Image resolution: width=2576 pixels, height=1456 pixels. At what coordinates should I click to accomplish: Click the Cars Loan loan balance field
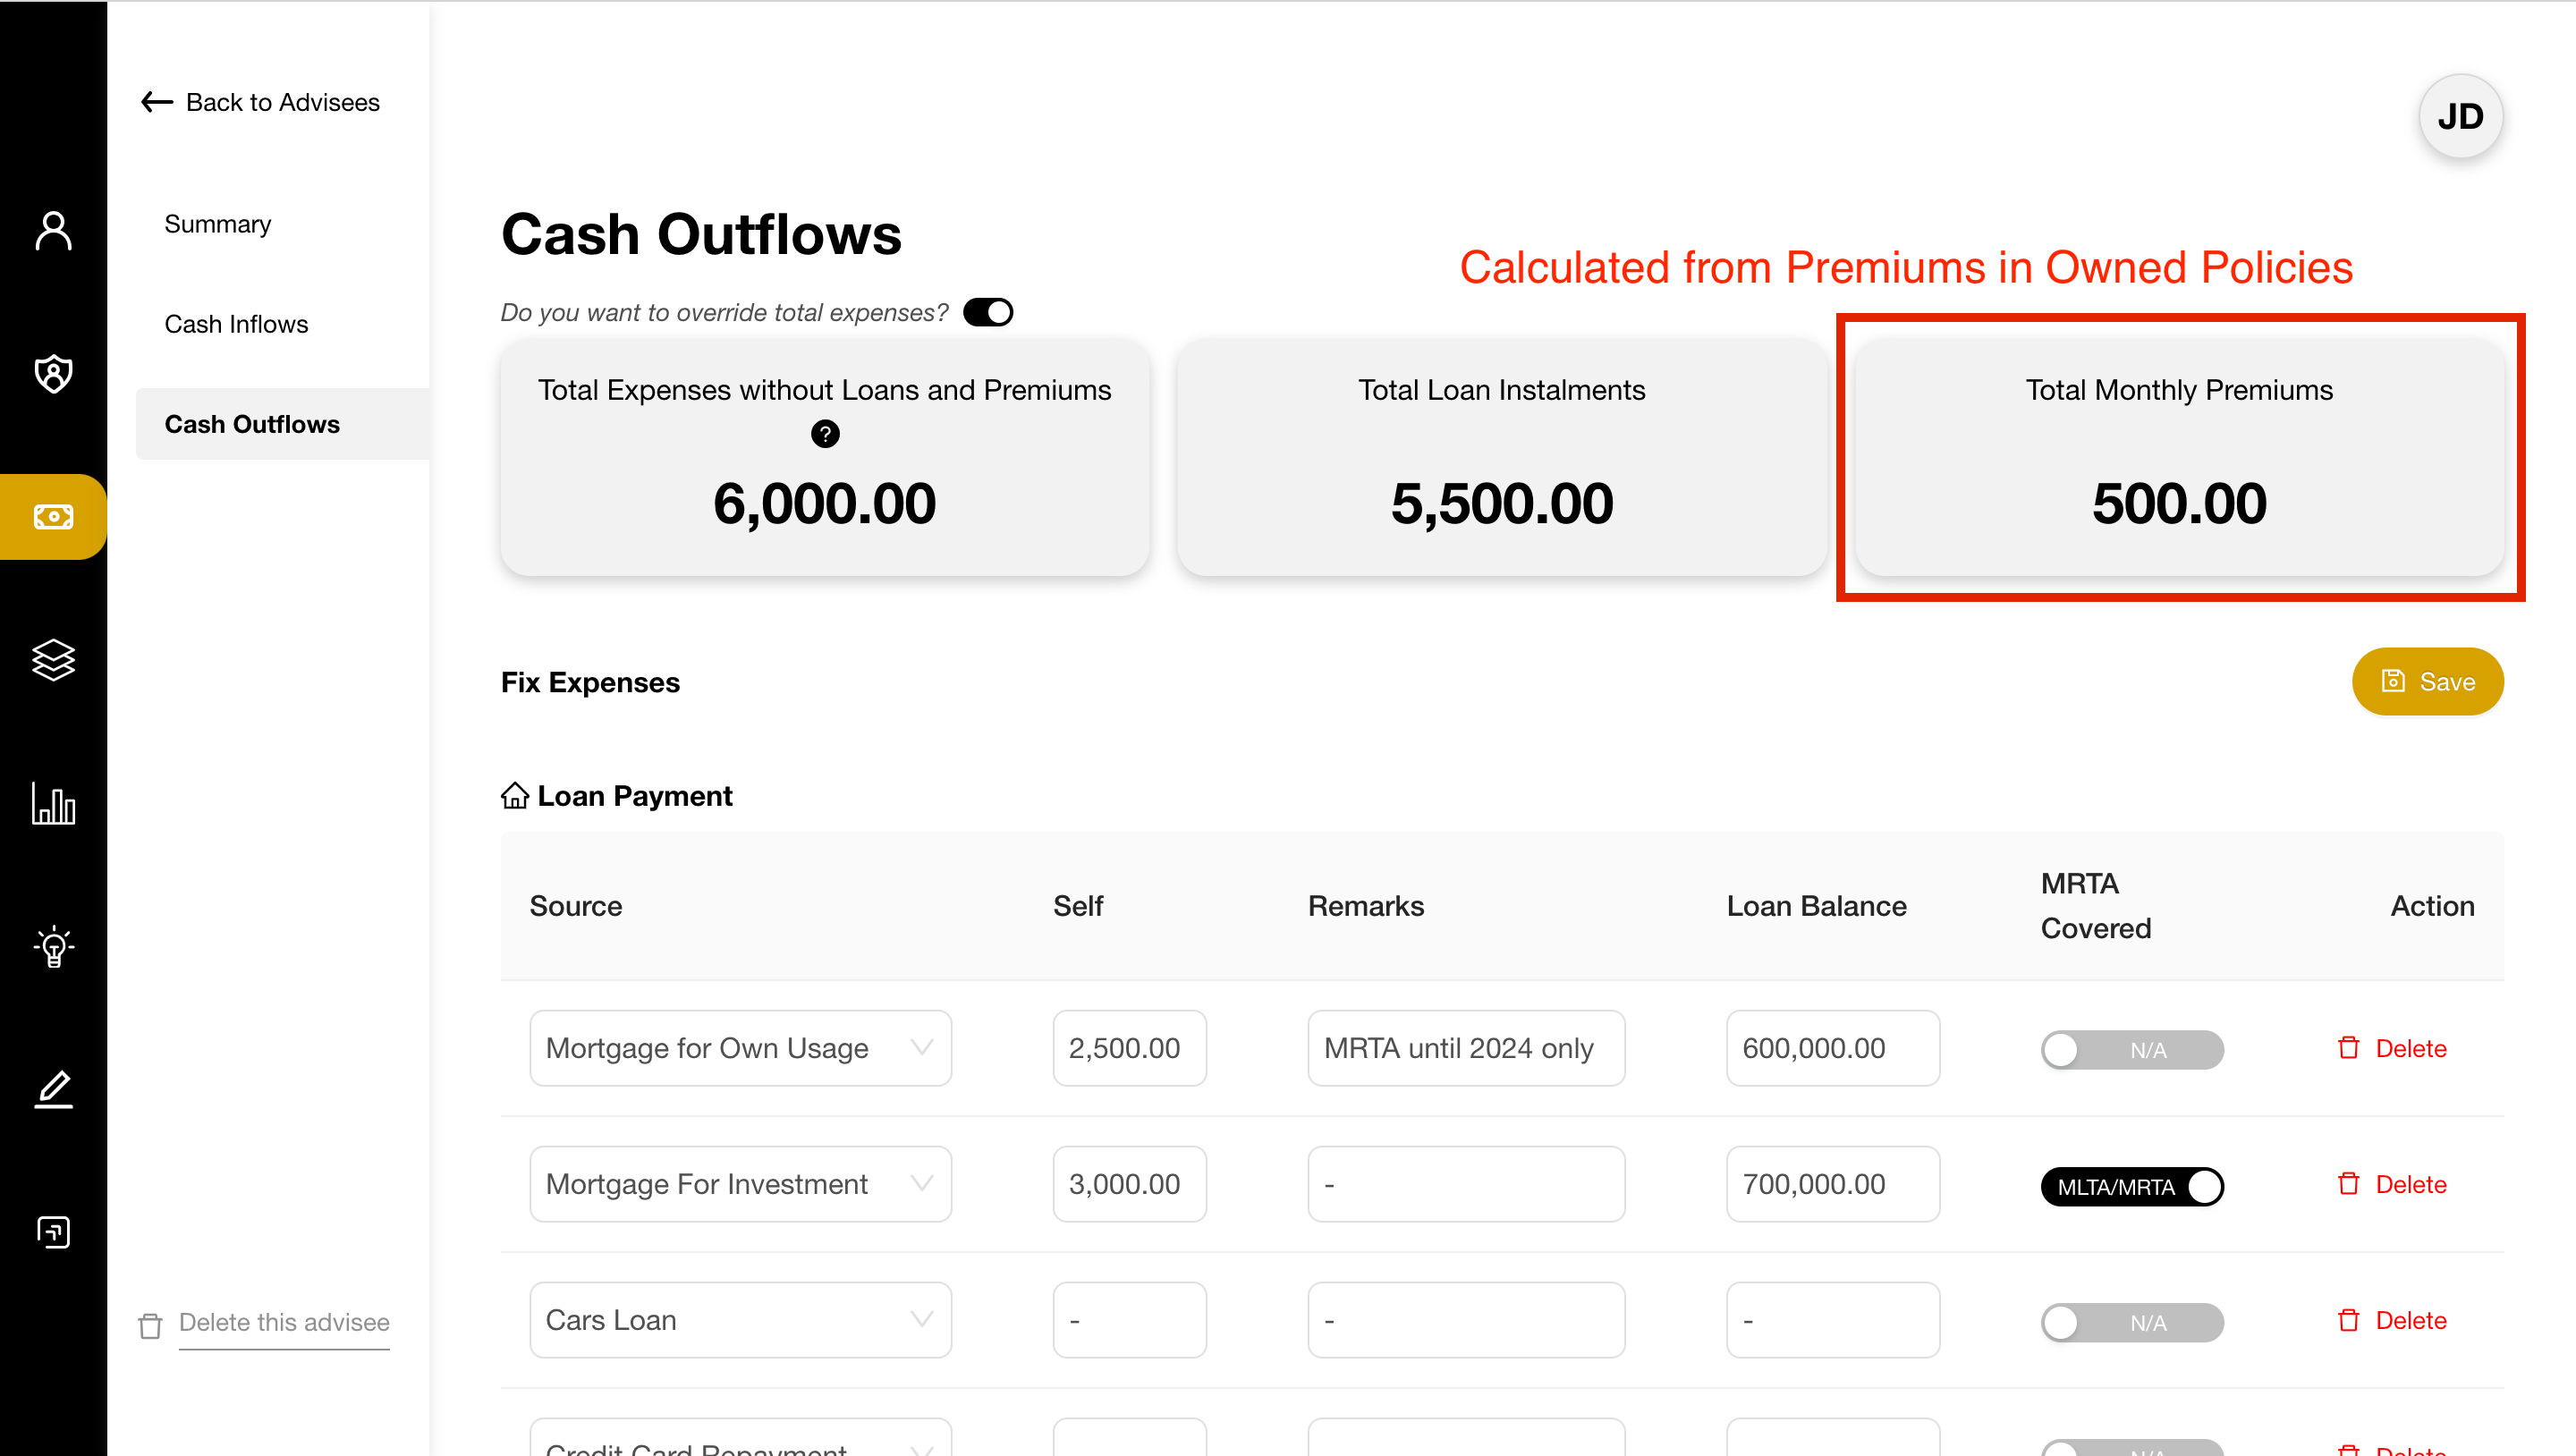[1832, 1320]
